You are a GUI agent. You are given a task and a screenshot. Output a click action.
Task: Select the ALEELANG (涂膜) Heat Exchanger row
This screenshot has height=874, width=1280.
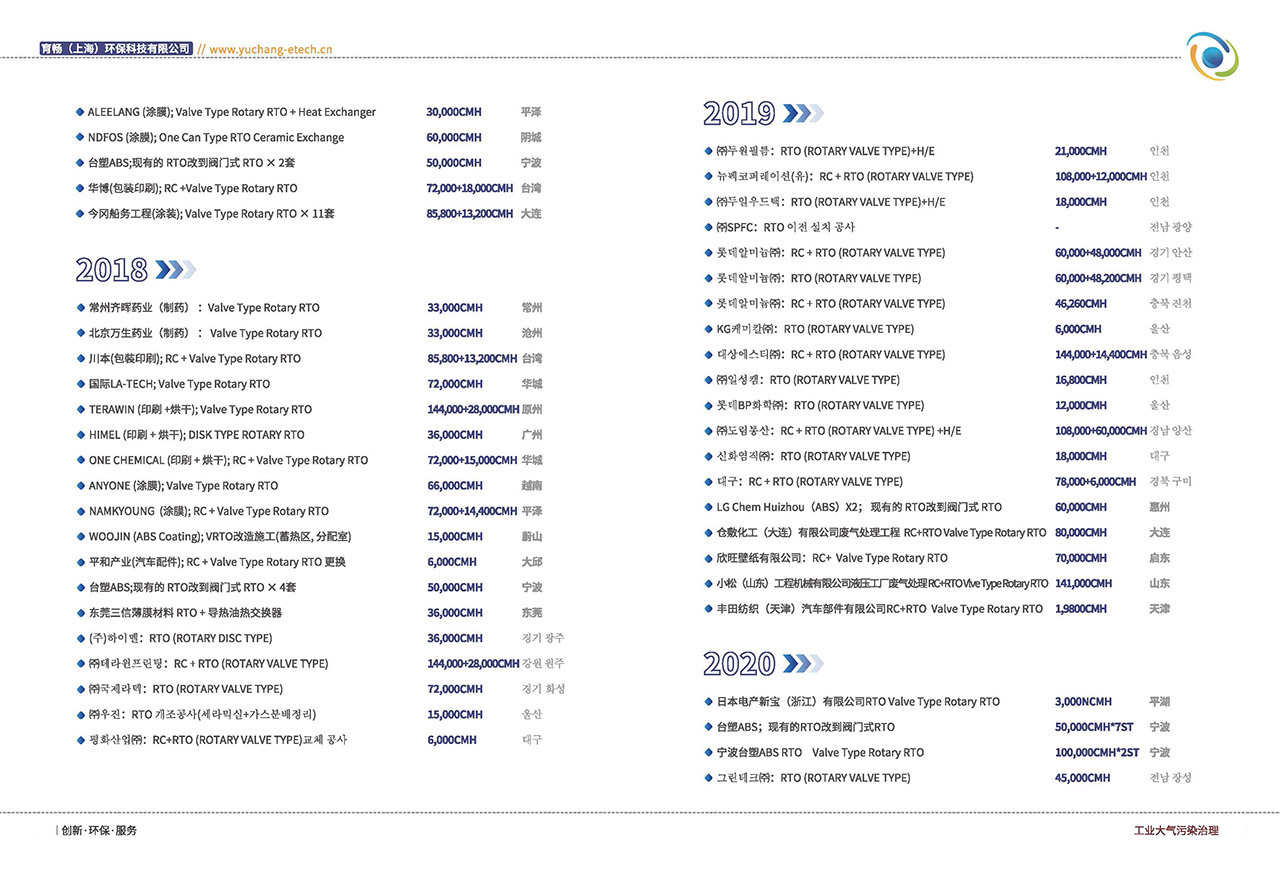[x=226, y=112]
